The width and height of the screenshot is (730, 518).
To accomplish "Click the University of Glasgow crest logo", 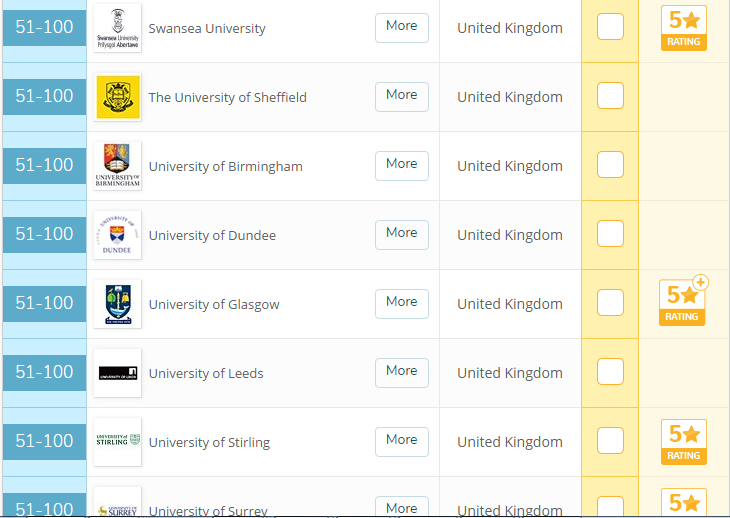I will click(117, 304).
